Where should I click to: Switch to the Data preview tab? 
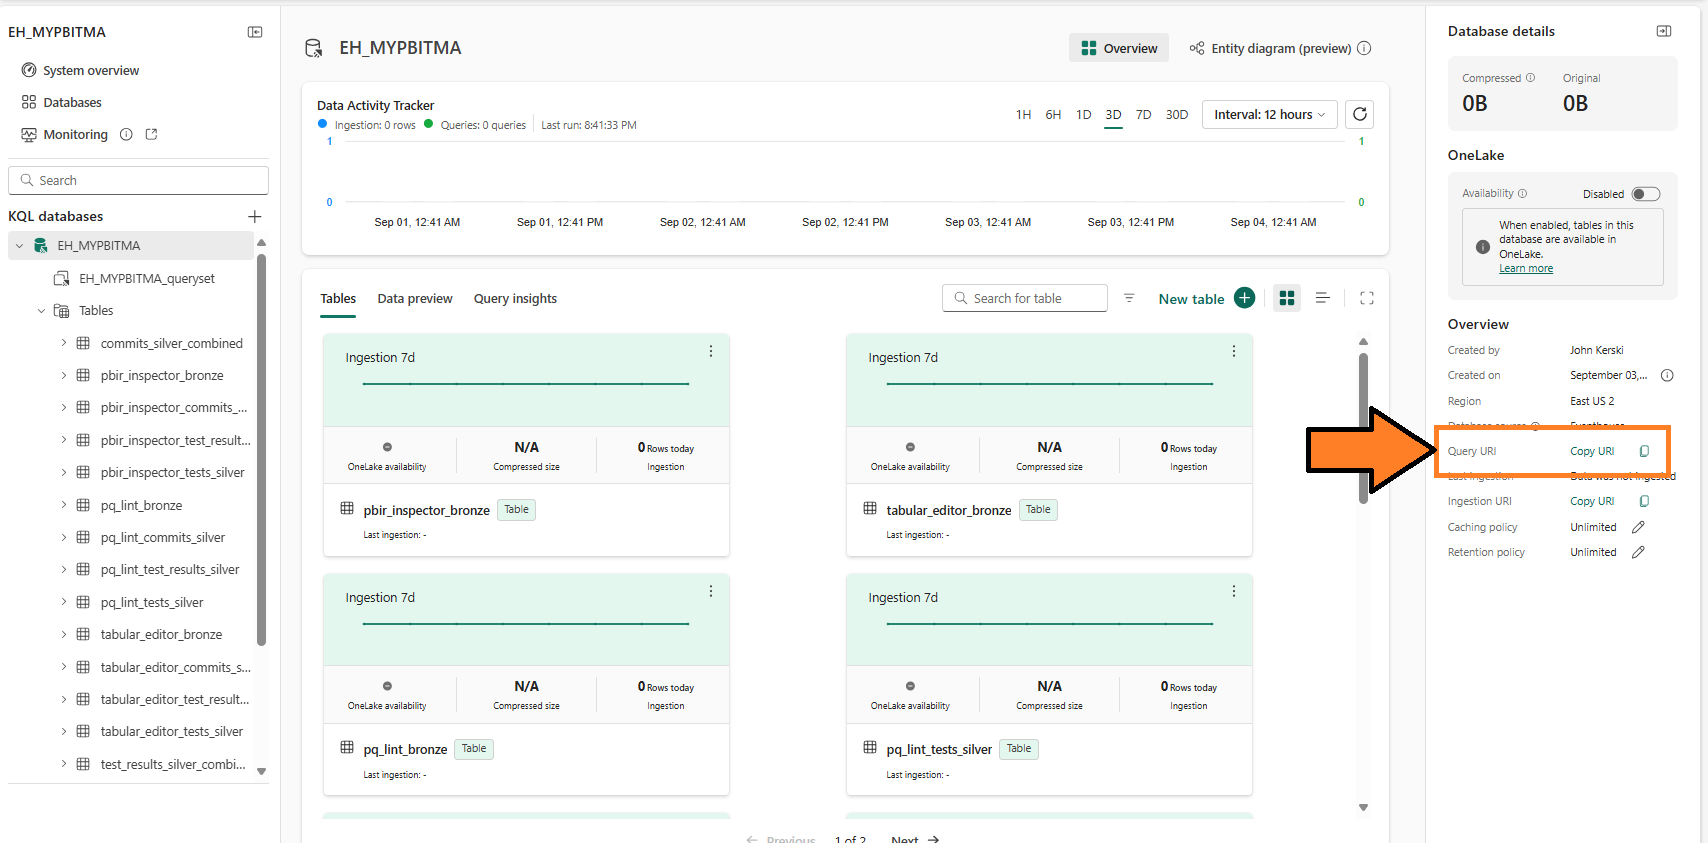point(414,299)
